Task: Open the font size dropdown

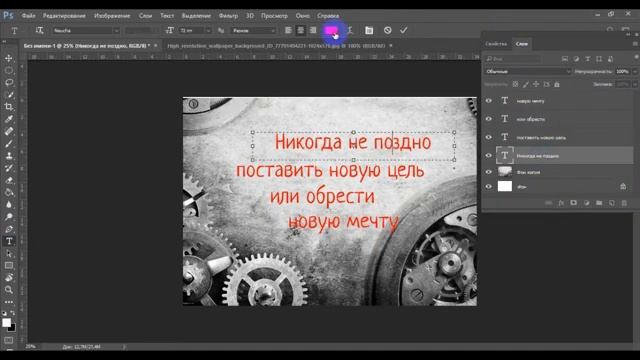Action: click(x=208, y=31)
